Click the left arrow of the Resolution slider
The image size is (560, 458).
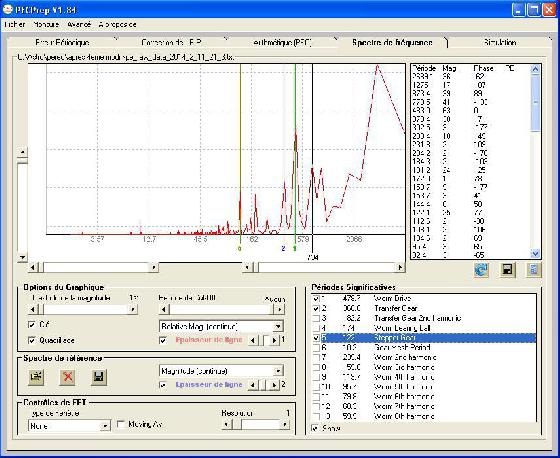click(226, 424)
